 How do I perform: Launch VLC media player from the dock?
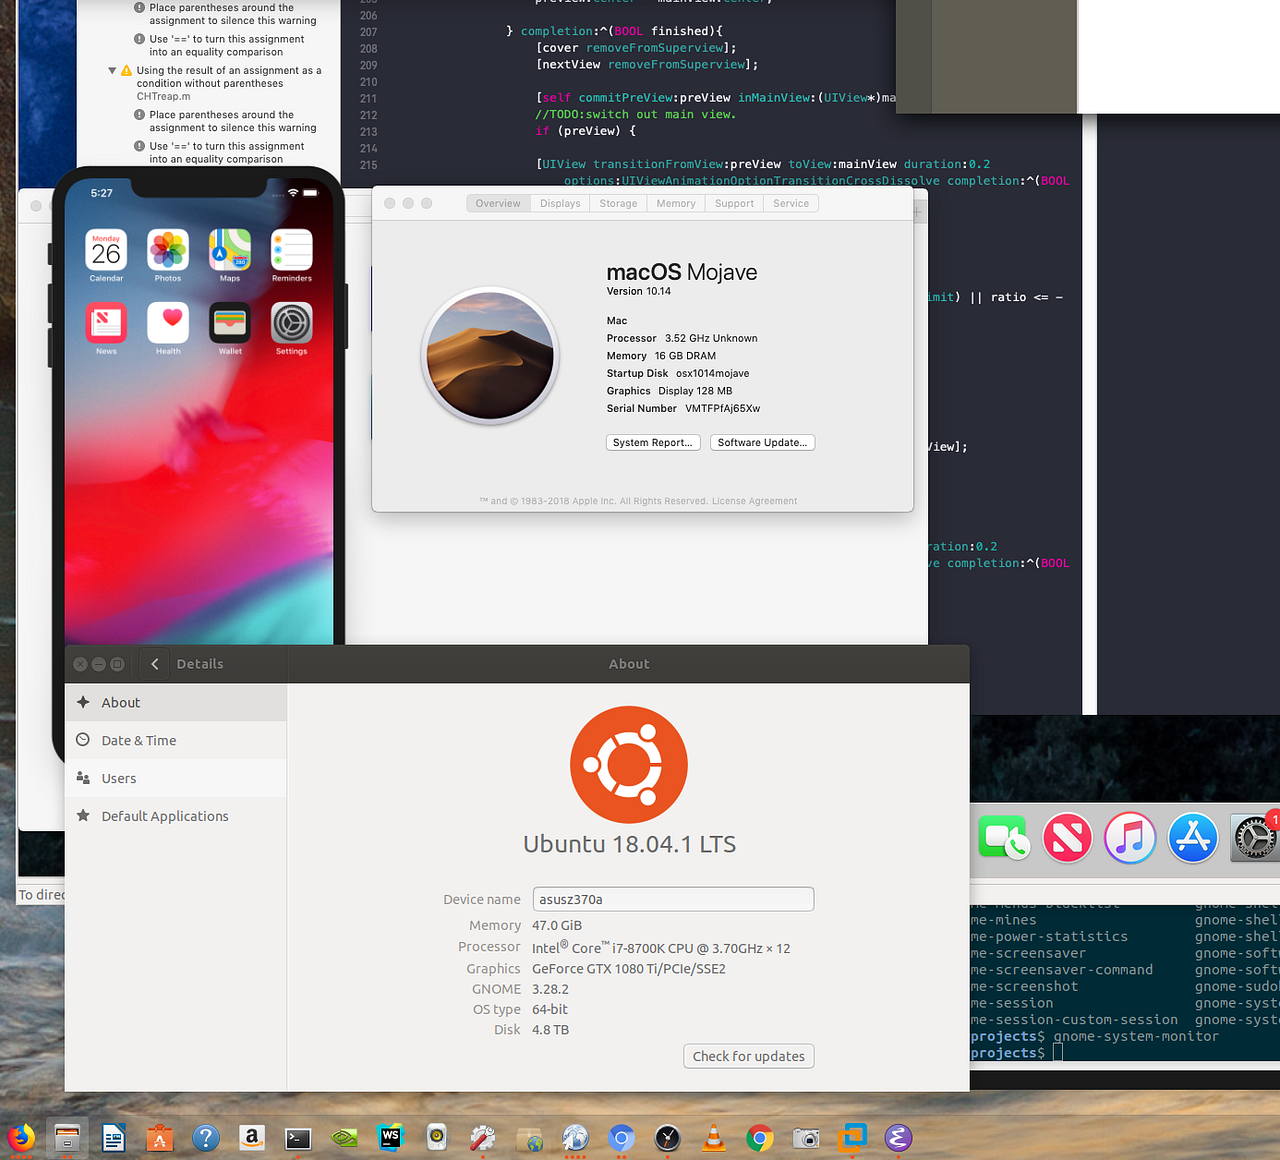pyautogui.click(x=714, y=1138)
